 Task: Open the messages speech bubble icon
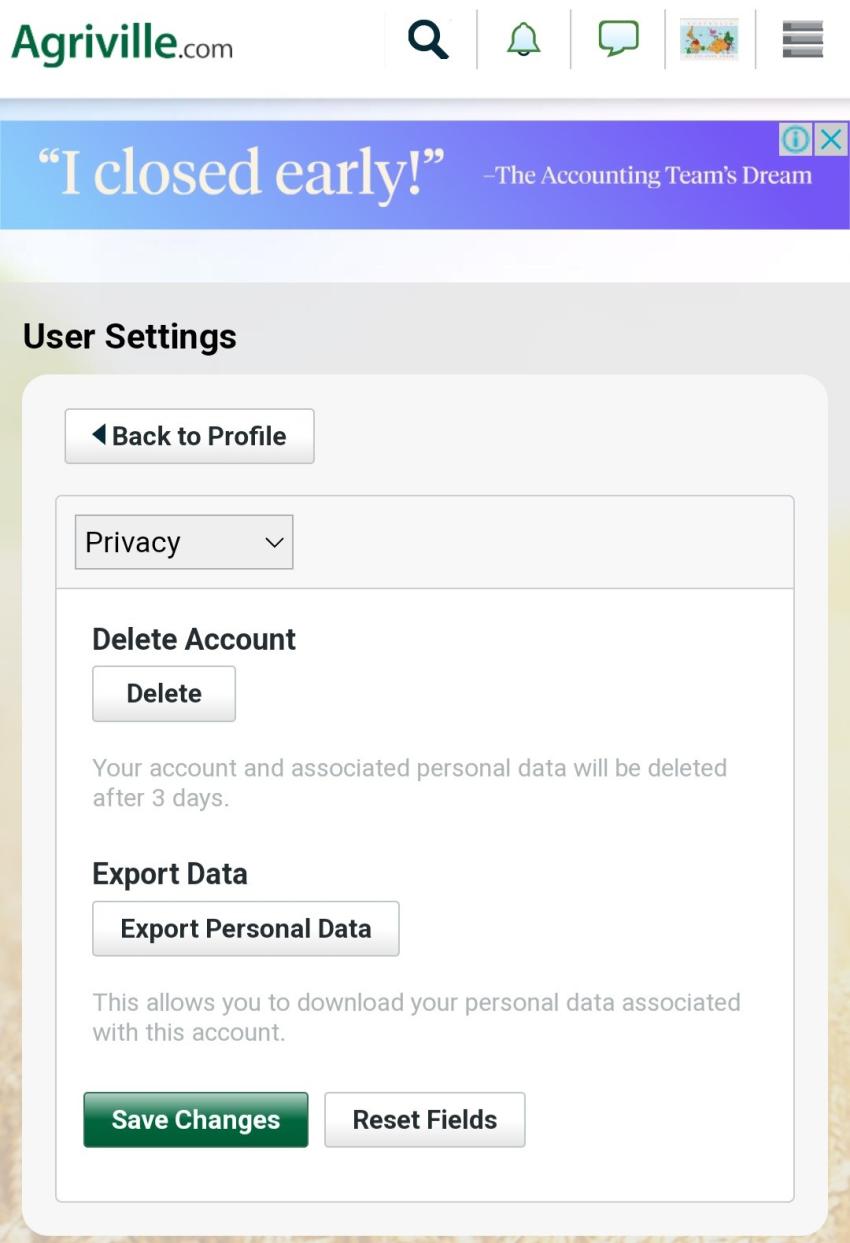coord(618,41)
